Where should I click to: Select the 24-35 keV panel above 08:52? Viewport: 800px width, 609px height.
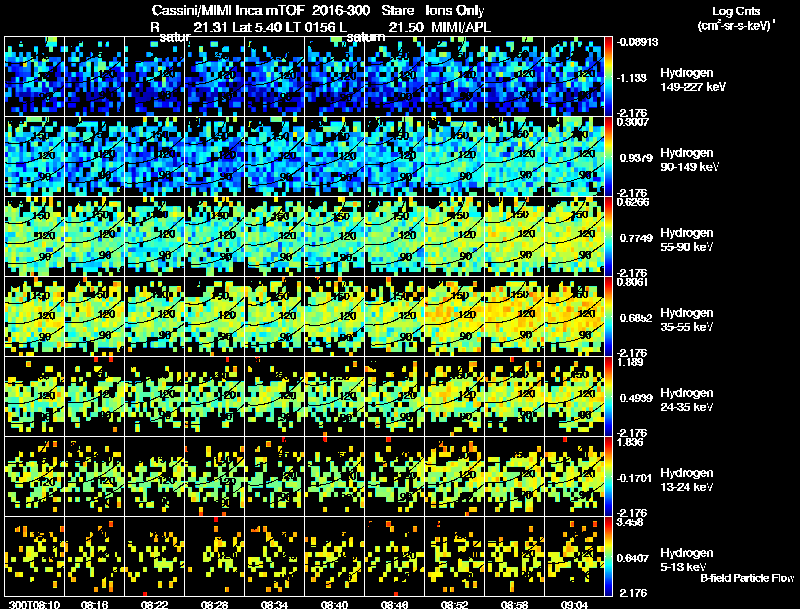pyautogui.click(x=455, y=397)
